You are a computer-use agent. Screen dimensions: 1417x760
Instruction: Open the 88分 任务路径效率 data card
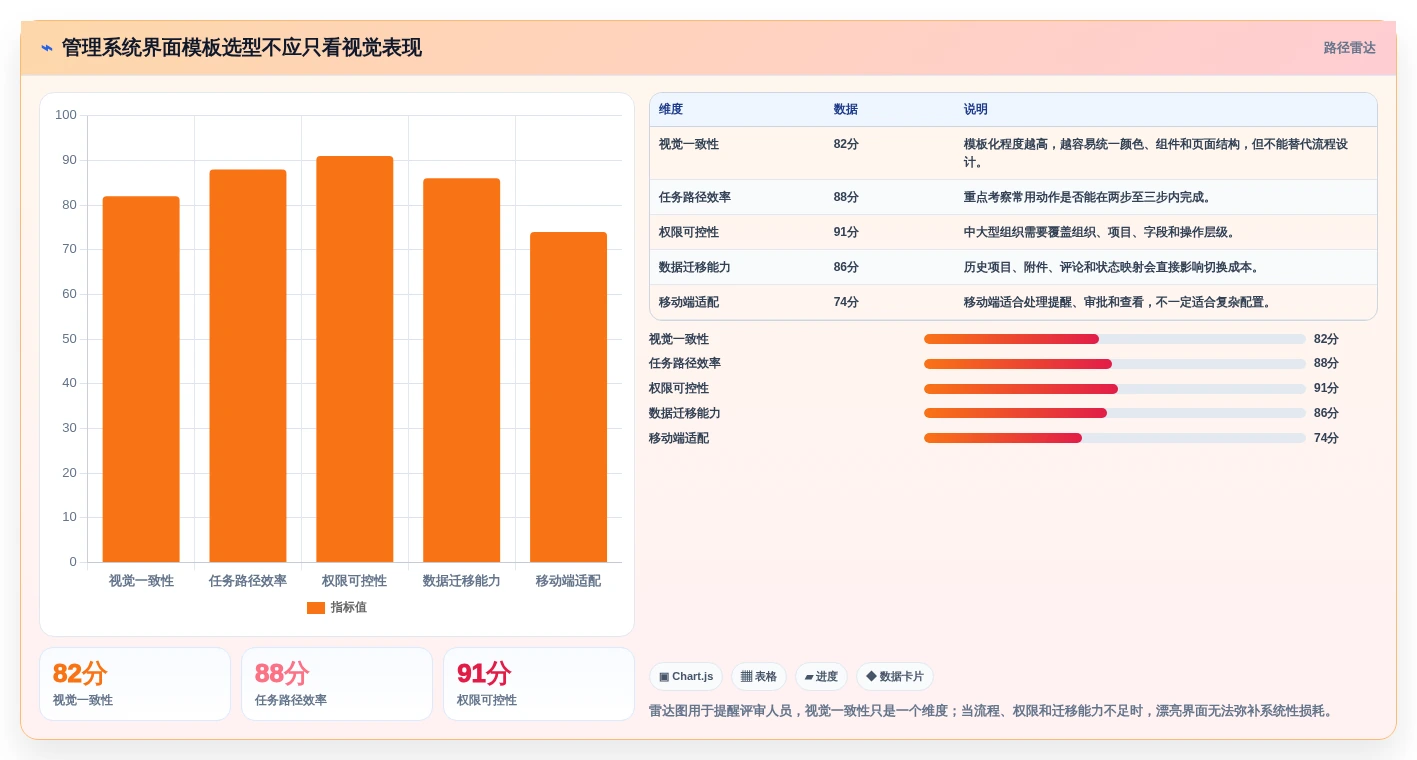click(x=337, y=684)
